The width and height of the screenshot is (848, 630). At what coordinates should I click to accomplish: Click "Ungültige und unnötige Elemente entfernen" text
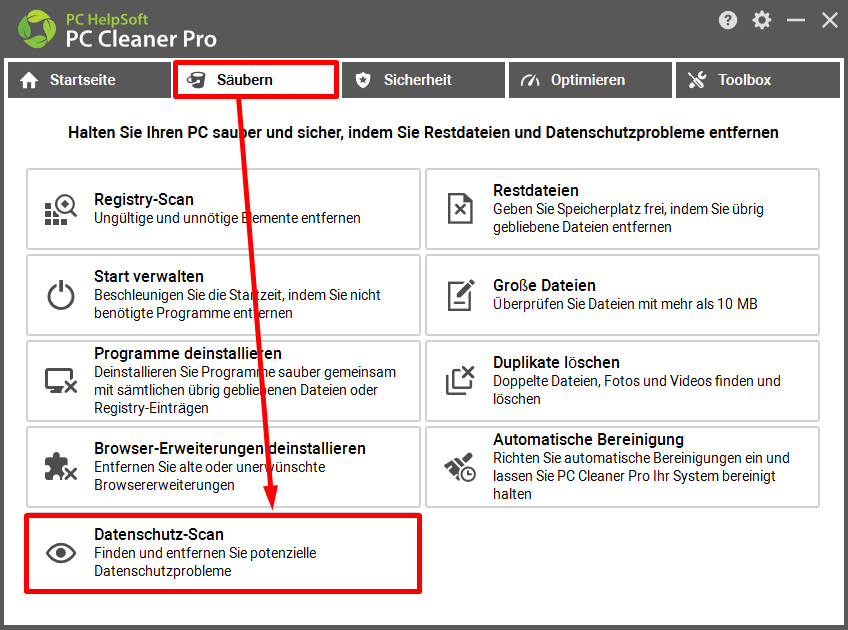(227, 218)
